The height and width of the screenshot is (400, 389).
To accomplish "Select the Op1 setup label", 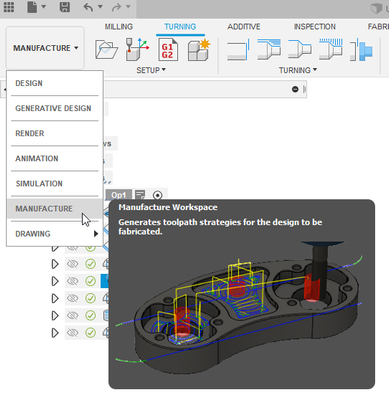I will (119, 195).
